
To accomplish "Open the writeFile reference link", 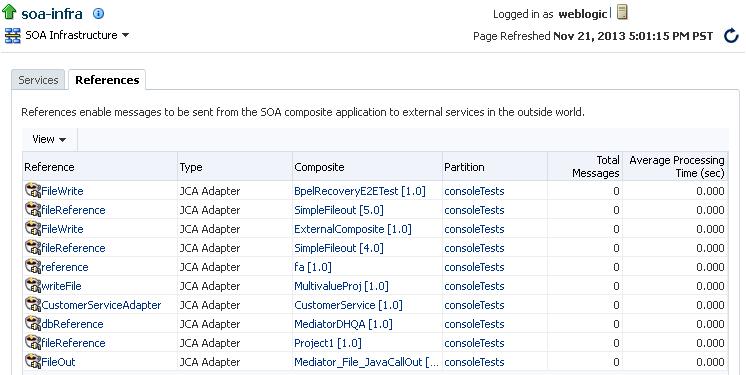I will click(61, 286).
